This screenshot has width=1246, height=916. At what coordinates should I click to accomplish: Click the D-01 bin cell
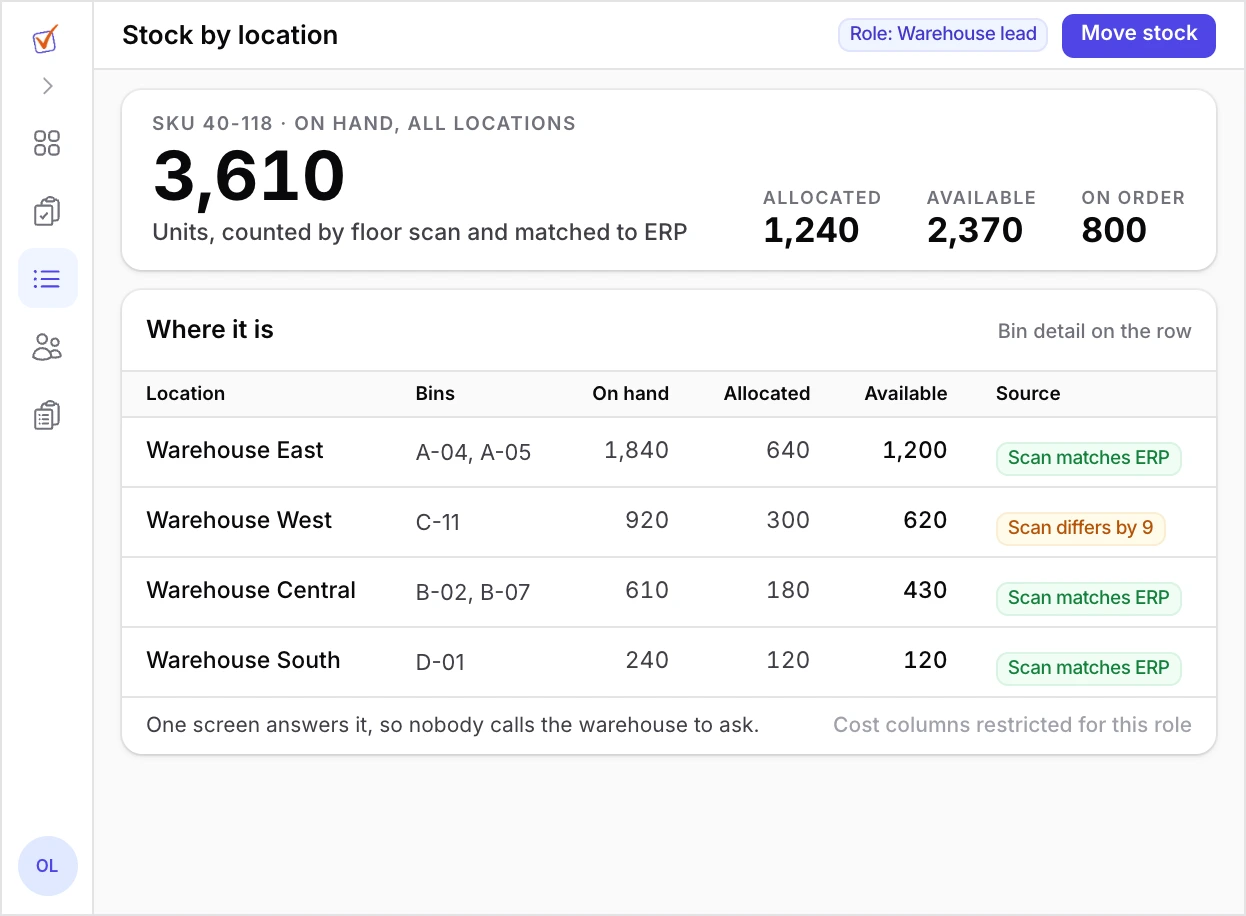[440, 663]
